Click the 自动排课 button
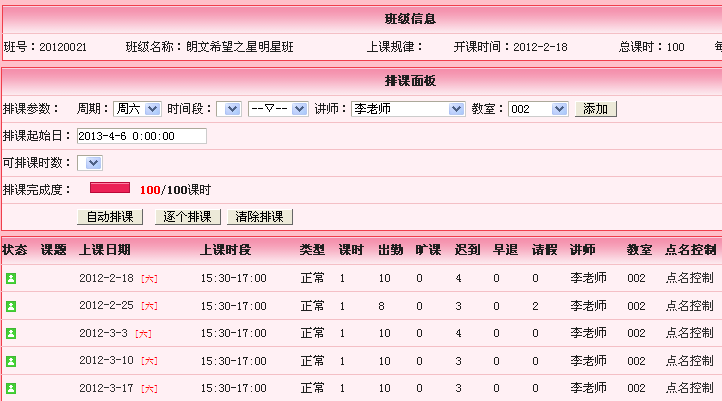Viewport: 722px width, 401px height. (110, 217)
